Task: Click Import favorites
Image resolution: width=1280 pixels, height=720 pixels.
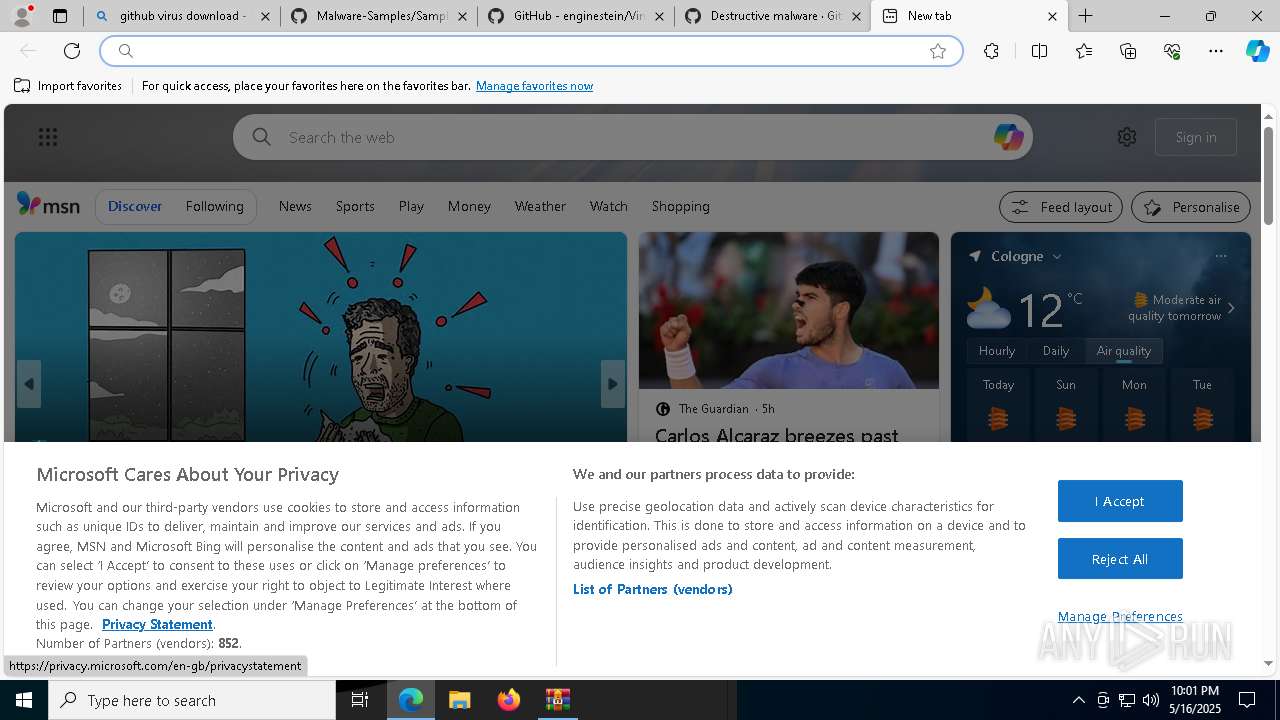Action: coord(68,86)
